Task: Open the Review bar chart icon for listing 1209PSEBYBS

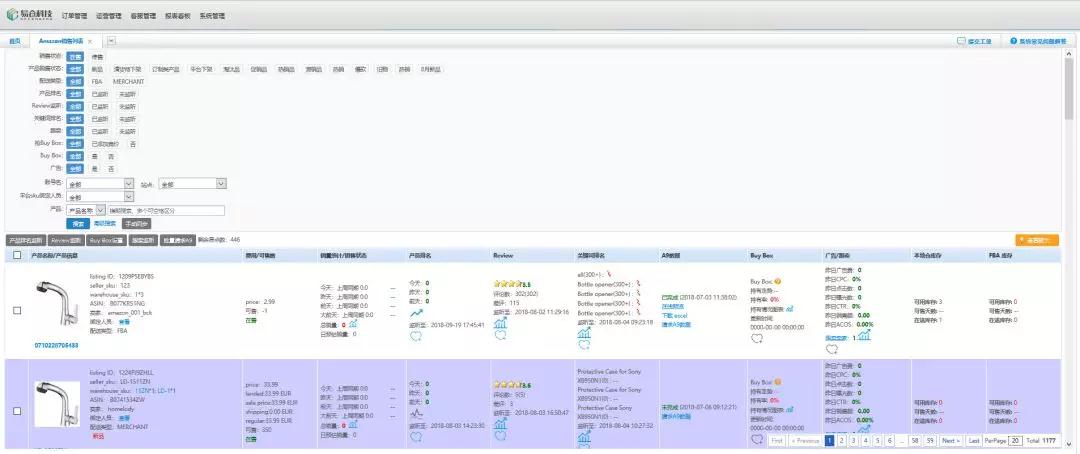Action: point(501,322)
